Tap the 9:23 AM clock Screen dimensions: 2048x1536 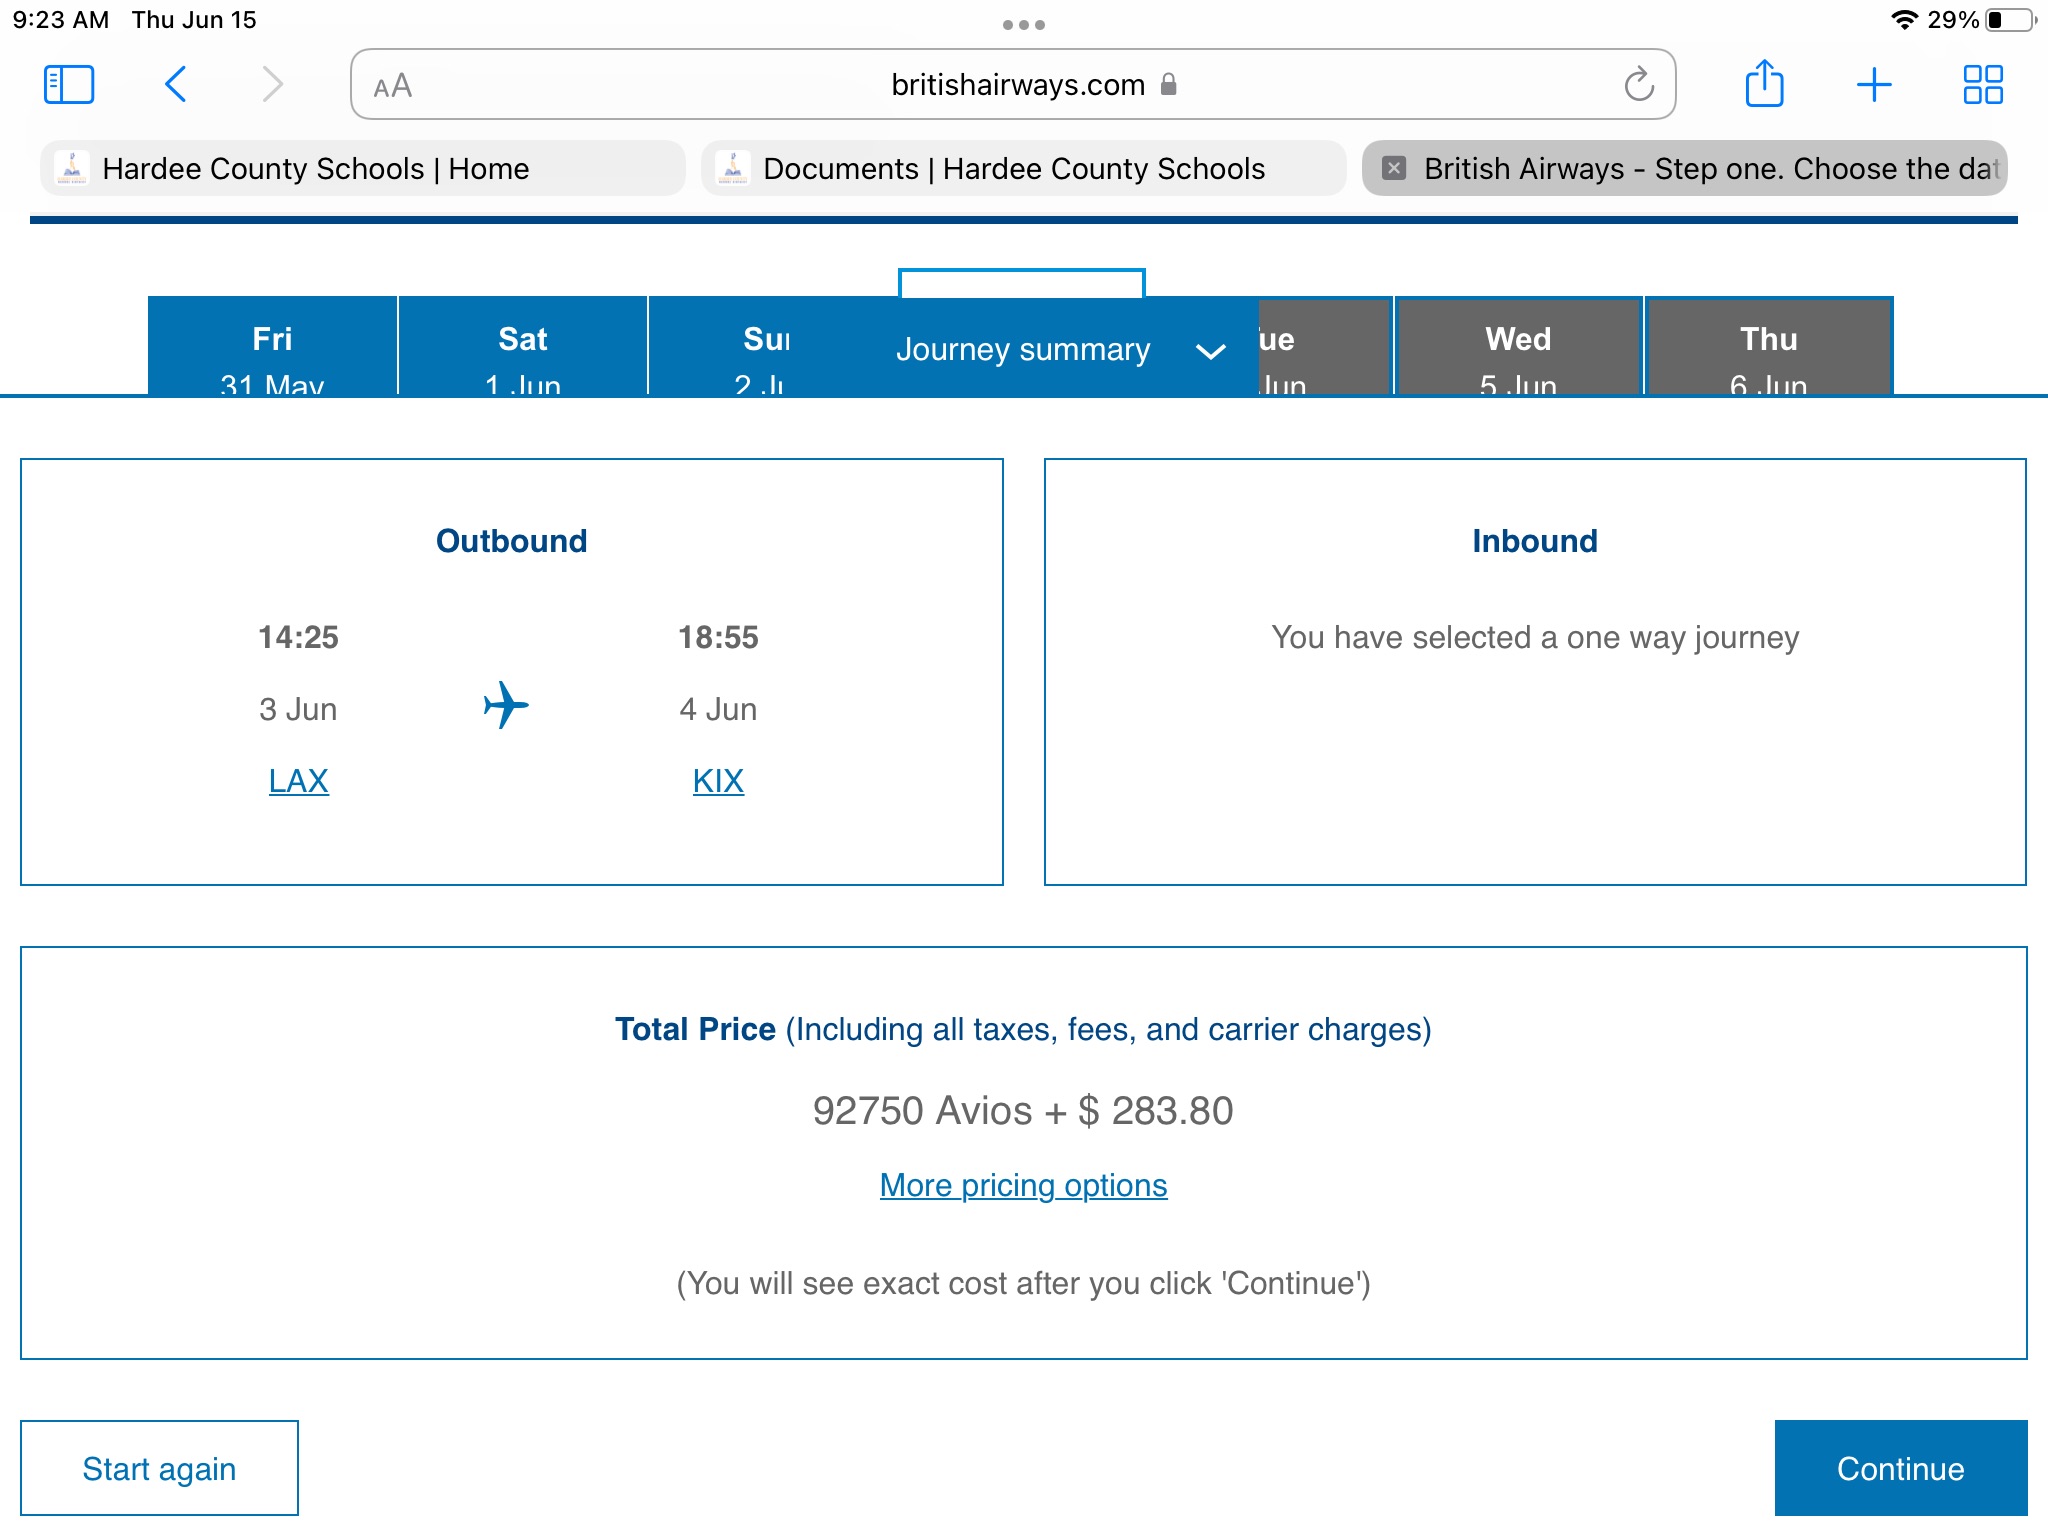[x=60, y=20]
